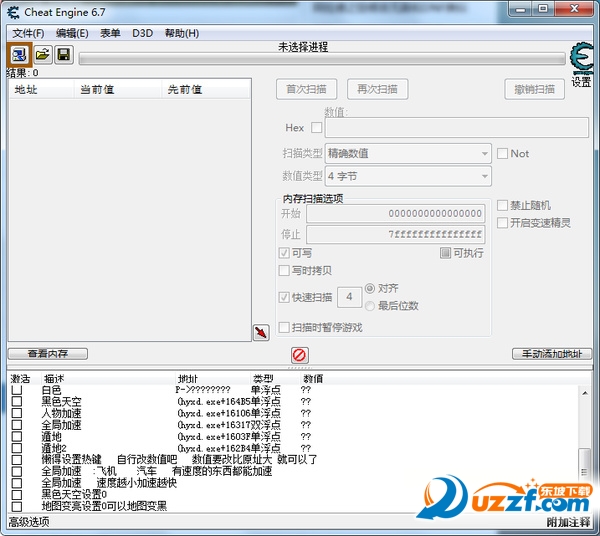
Task: Open the 扫描类型 dropdown showing 精确数值
Action: tap(408, 153)
